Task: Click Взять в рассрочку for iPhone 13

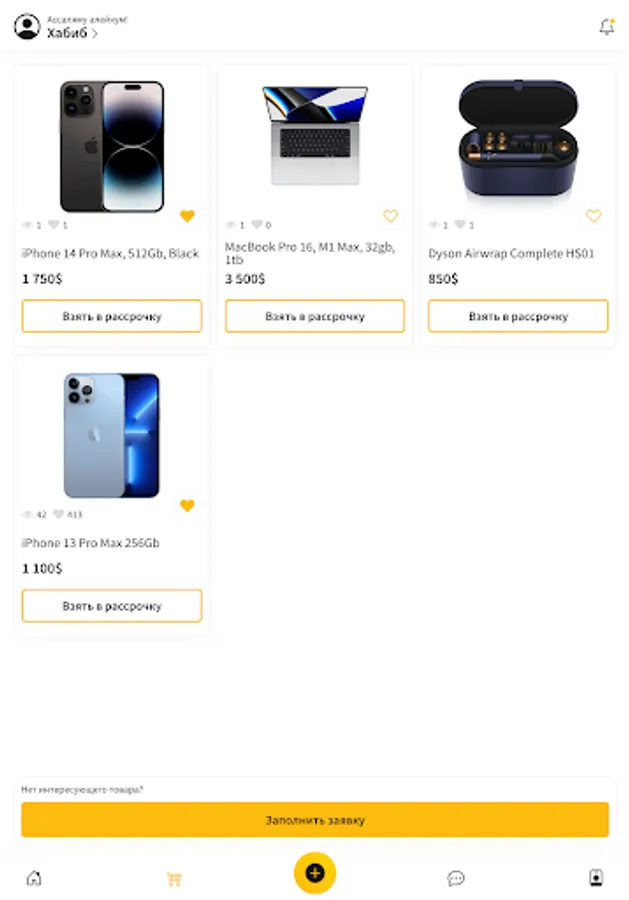Action: tap(112, 606)
